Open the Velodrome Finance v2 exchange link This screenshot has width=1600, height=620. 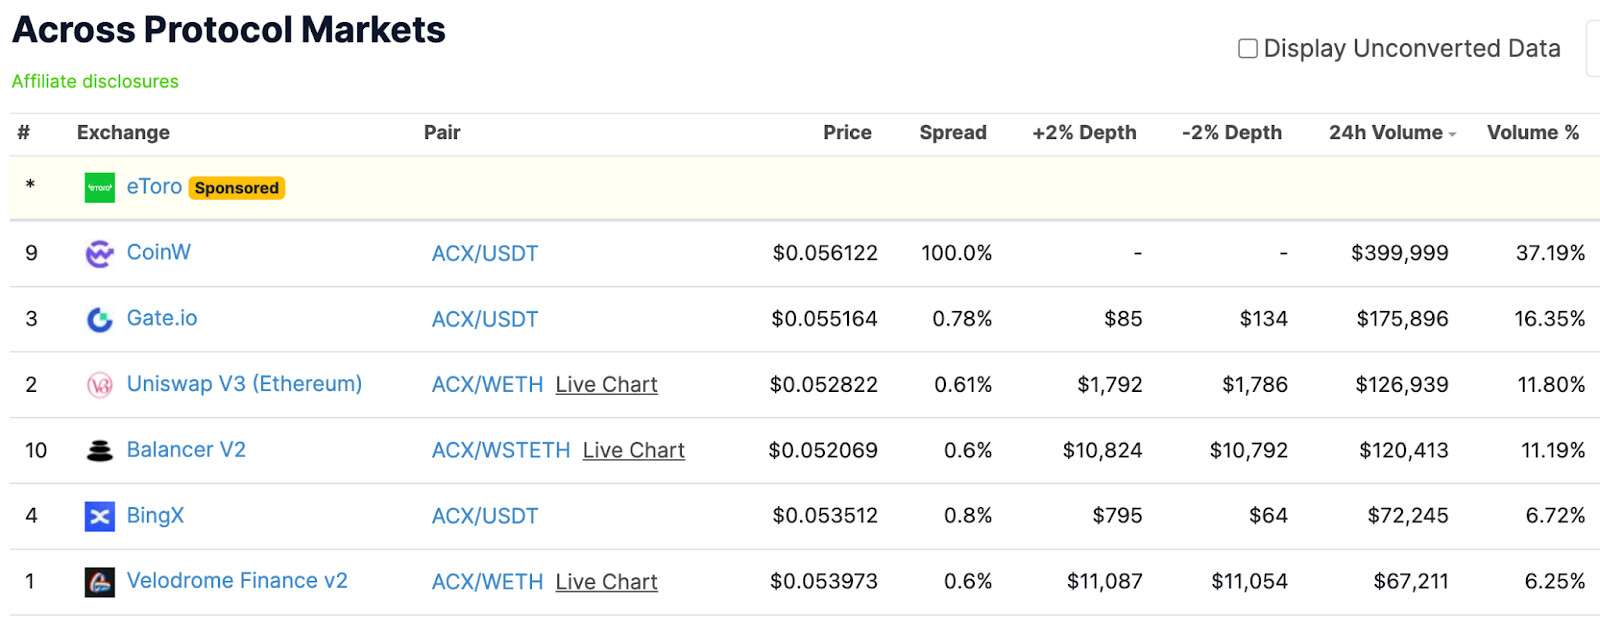coord(237,581)
